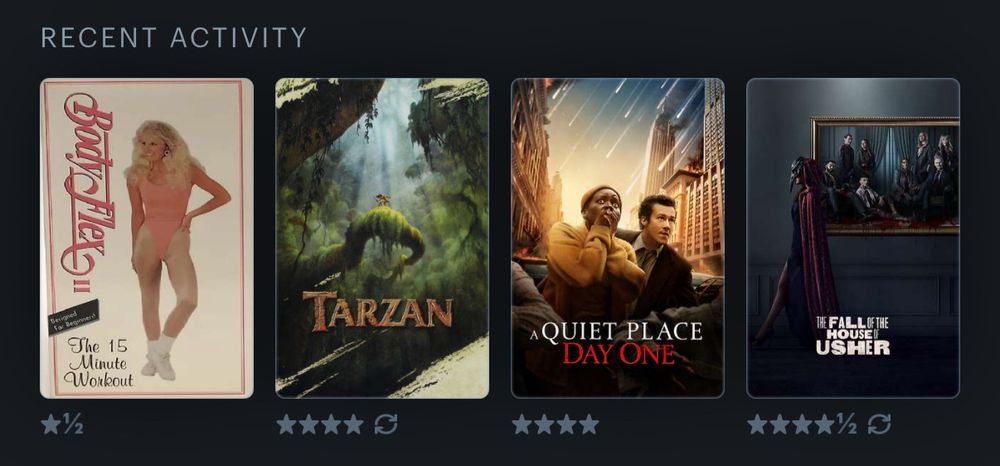Click the first star under the Tarzan poster
Viewport: 1000px width, 466px height.
coord(286,424)
